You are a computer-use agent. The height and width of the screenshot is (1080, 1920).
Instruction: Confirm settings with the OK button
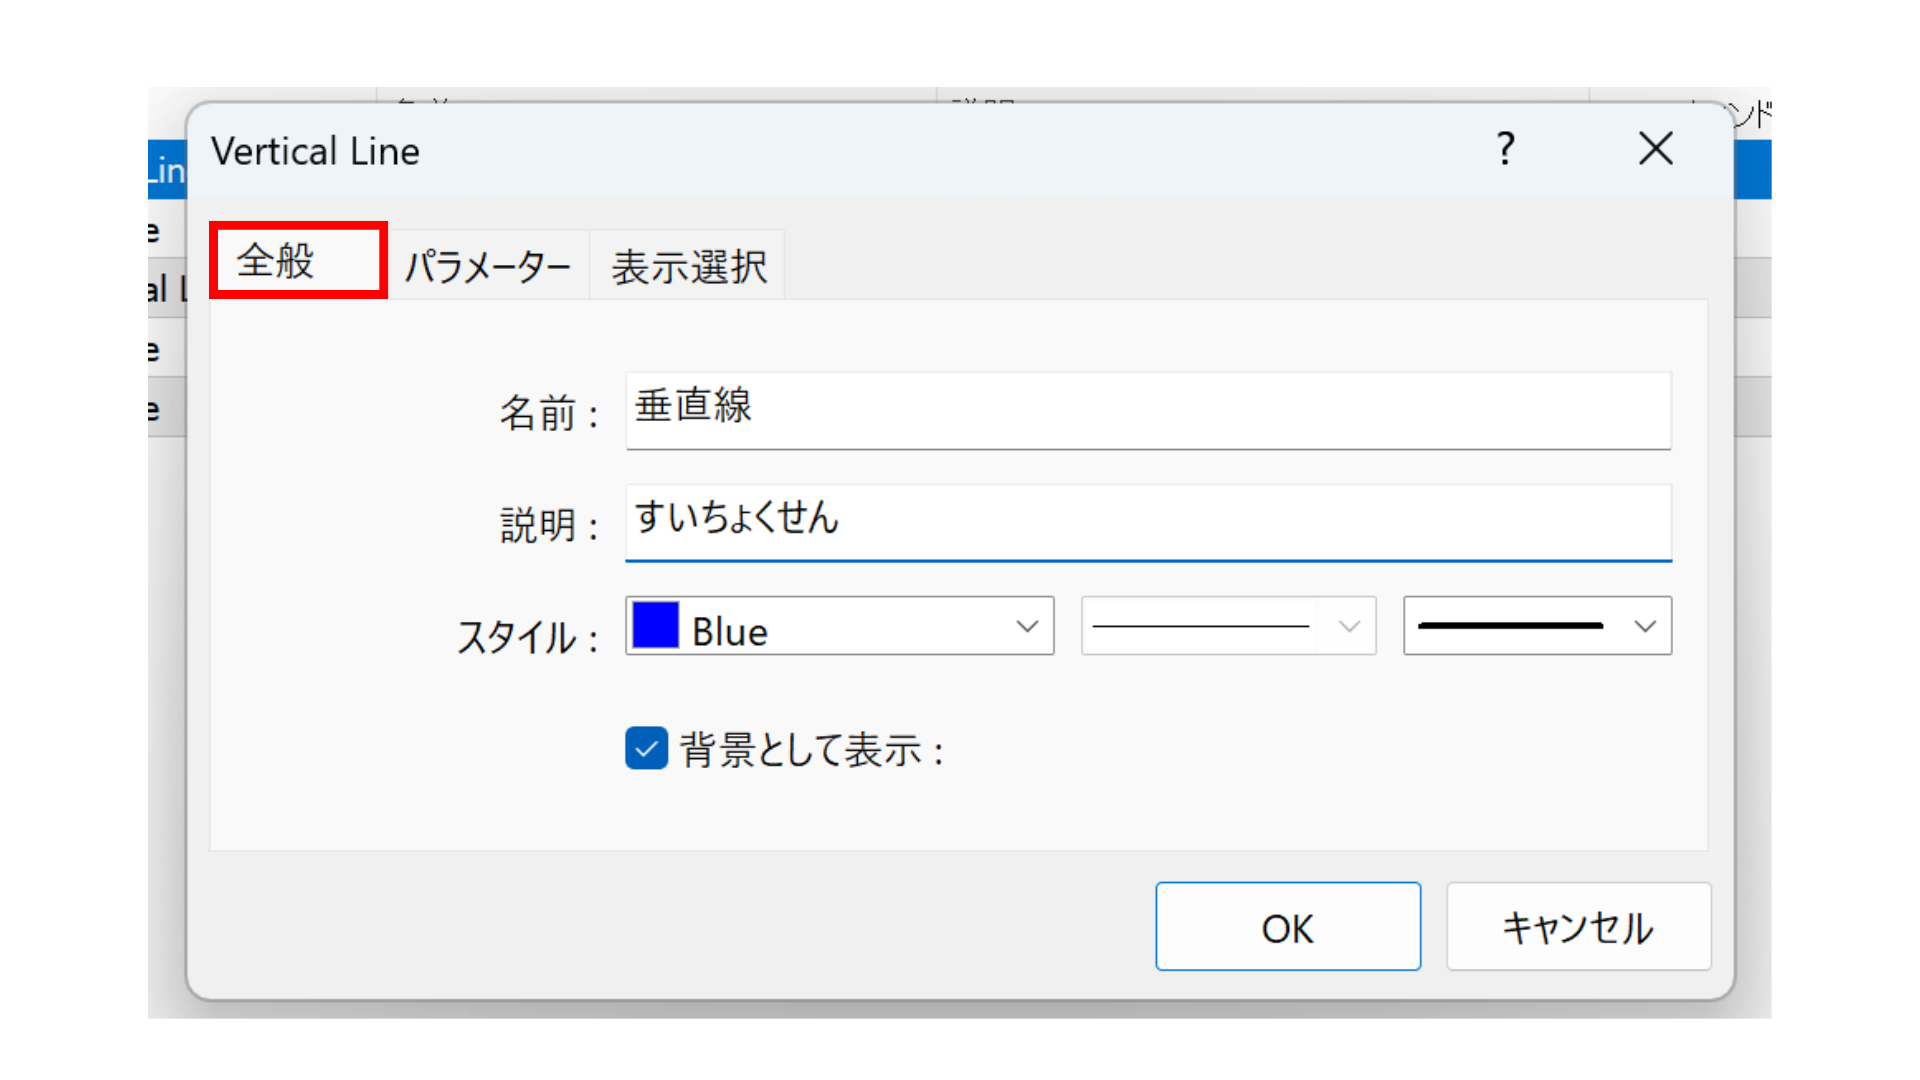click(1287, 927)
